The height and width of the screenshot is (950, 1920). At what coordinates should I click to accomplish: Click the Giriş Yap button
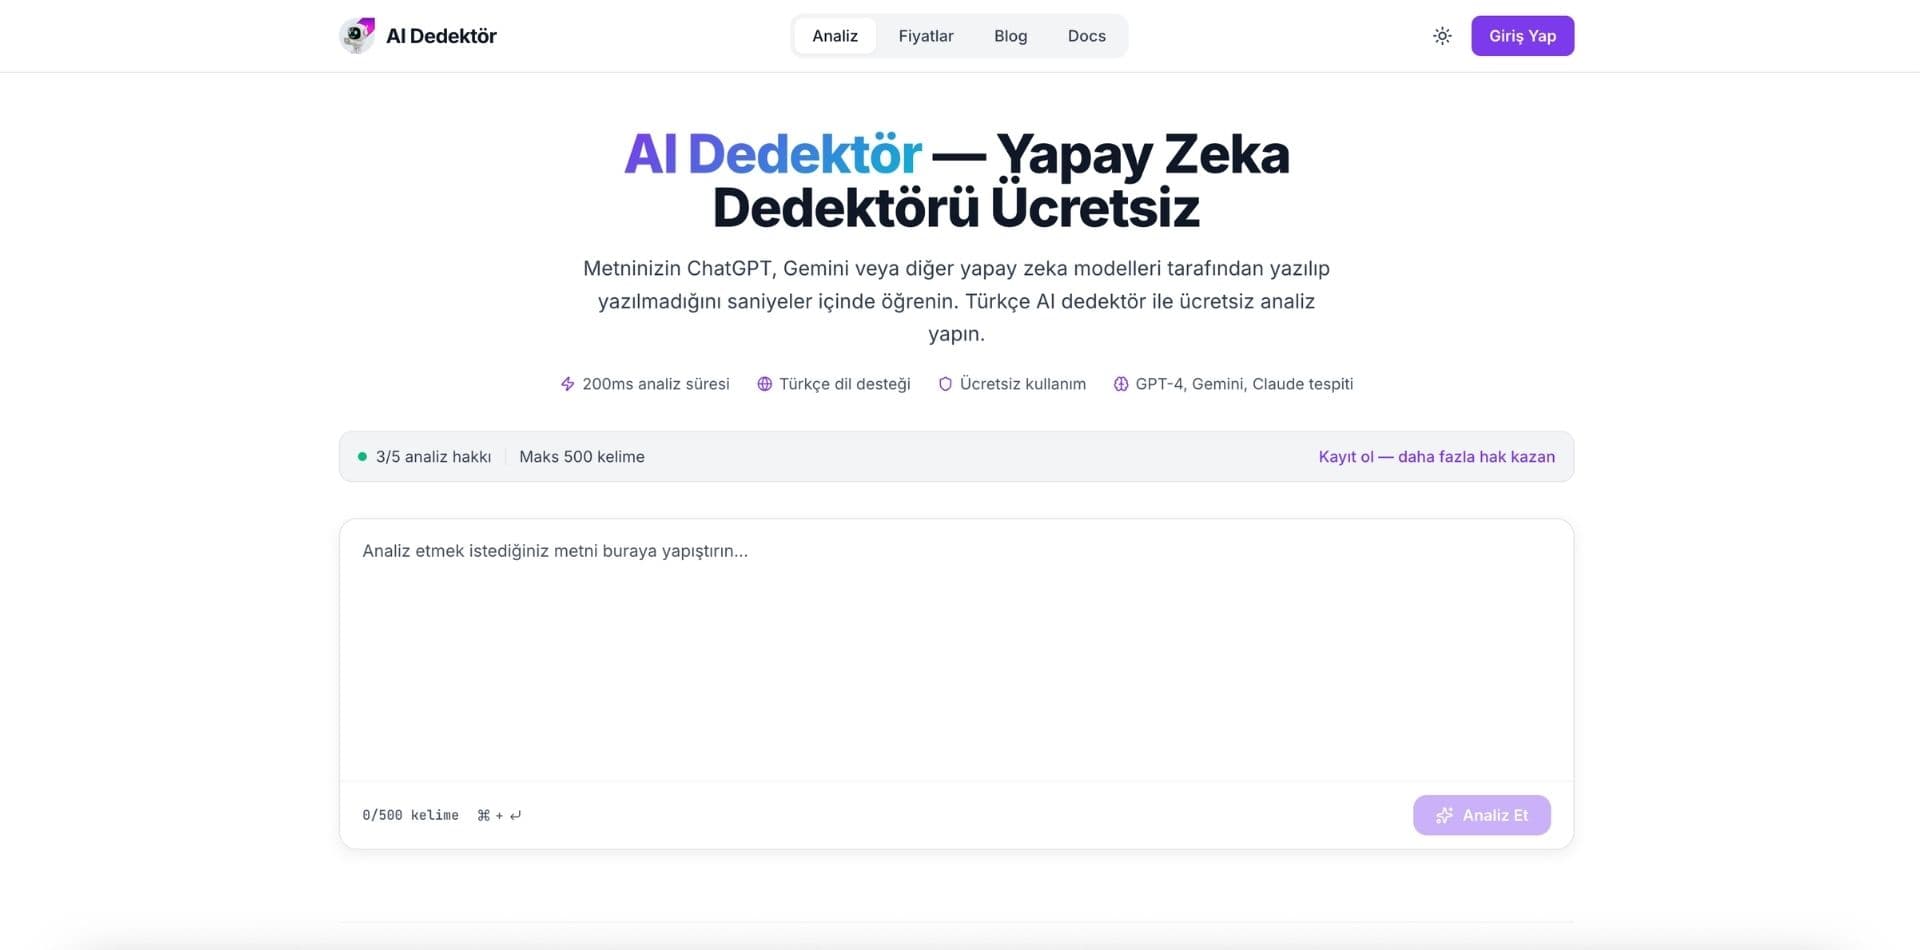[x=1522, y=35]
